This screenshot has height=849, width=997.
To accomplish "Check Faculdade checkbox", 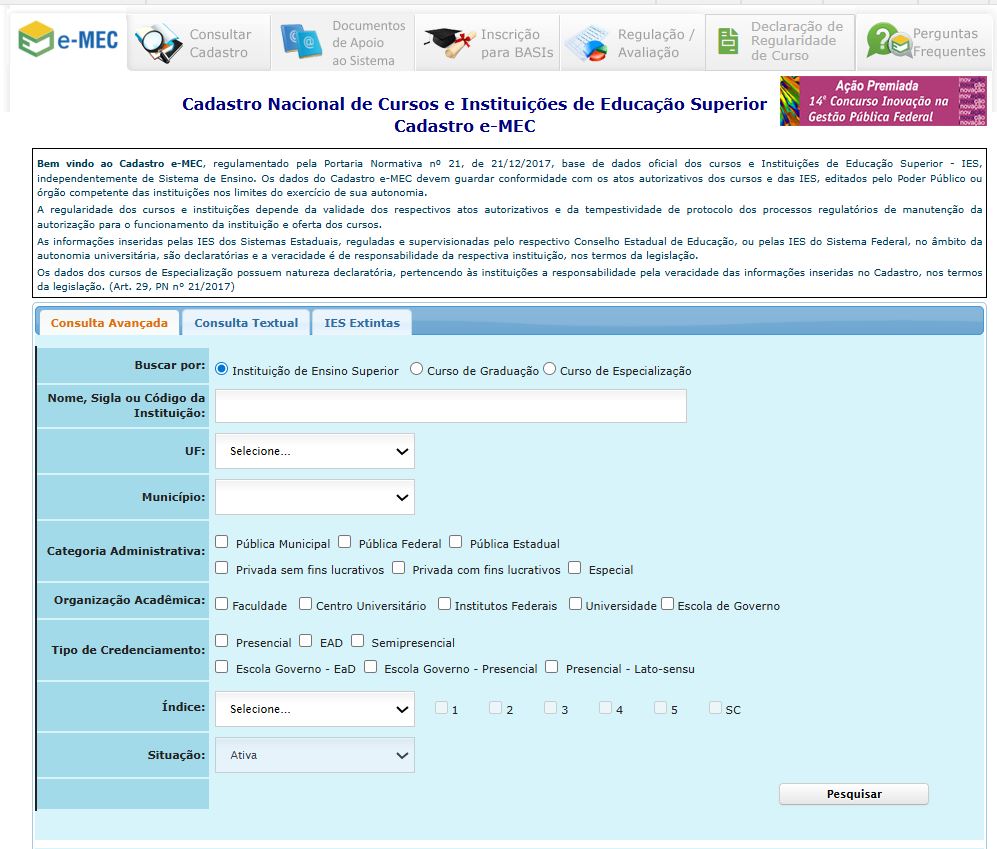I will tap(221, 604).
